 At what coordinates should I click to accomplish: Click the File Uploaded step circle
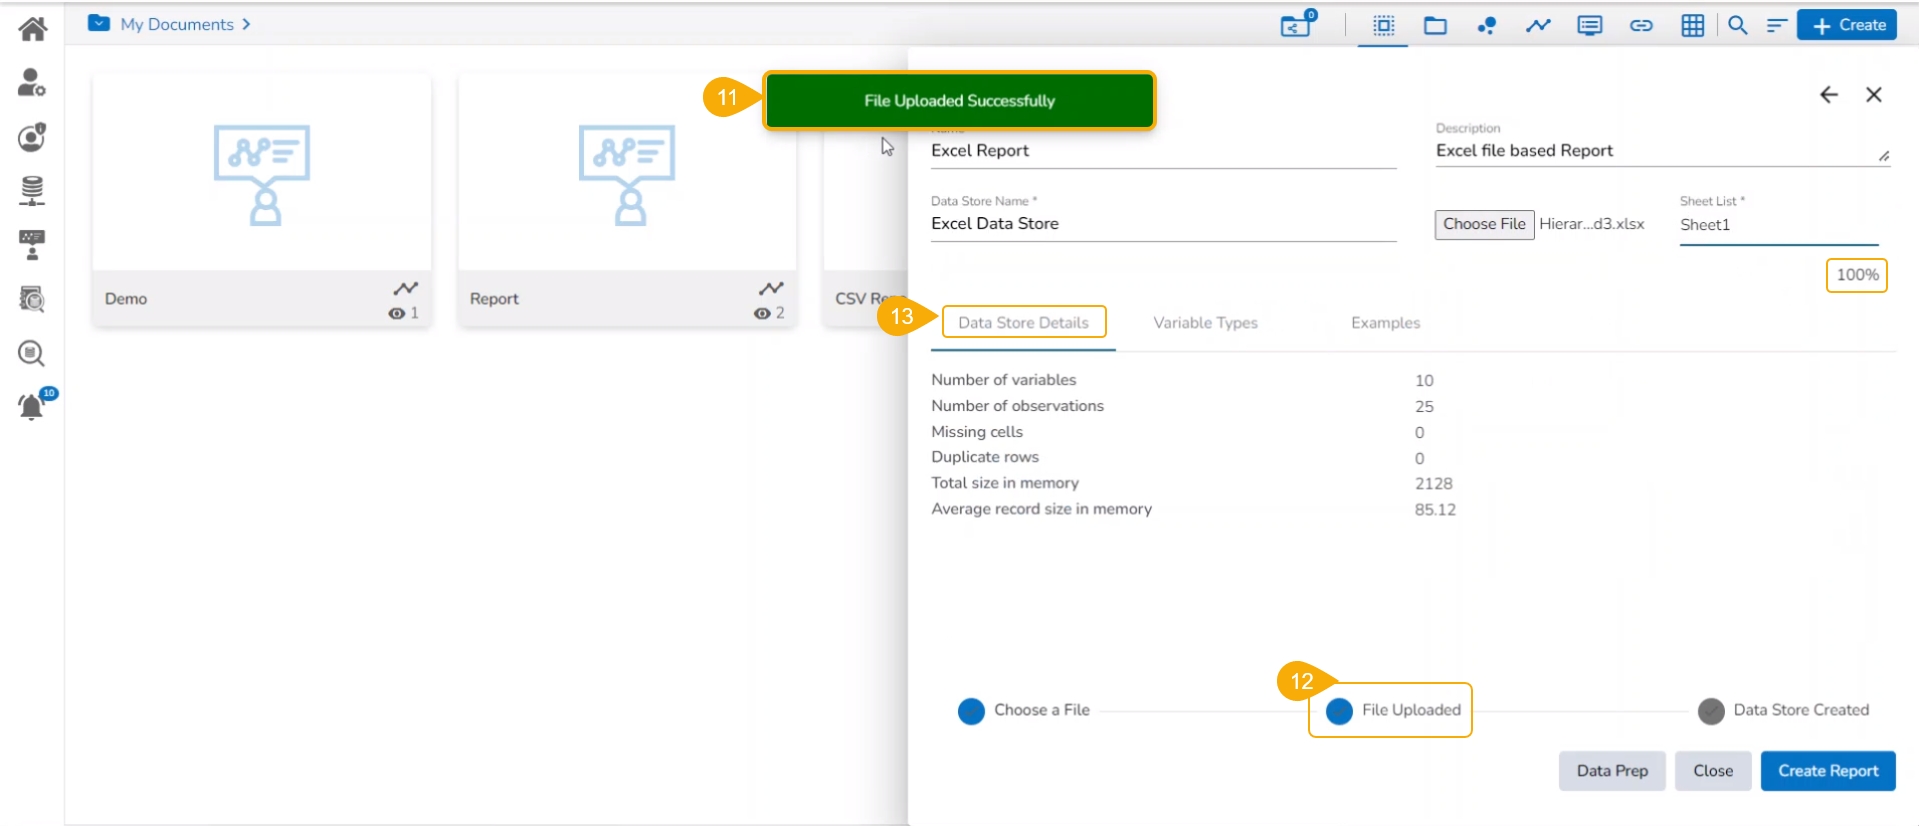point(1339,711)
